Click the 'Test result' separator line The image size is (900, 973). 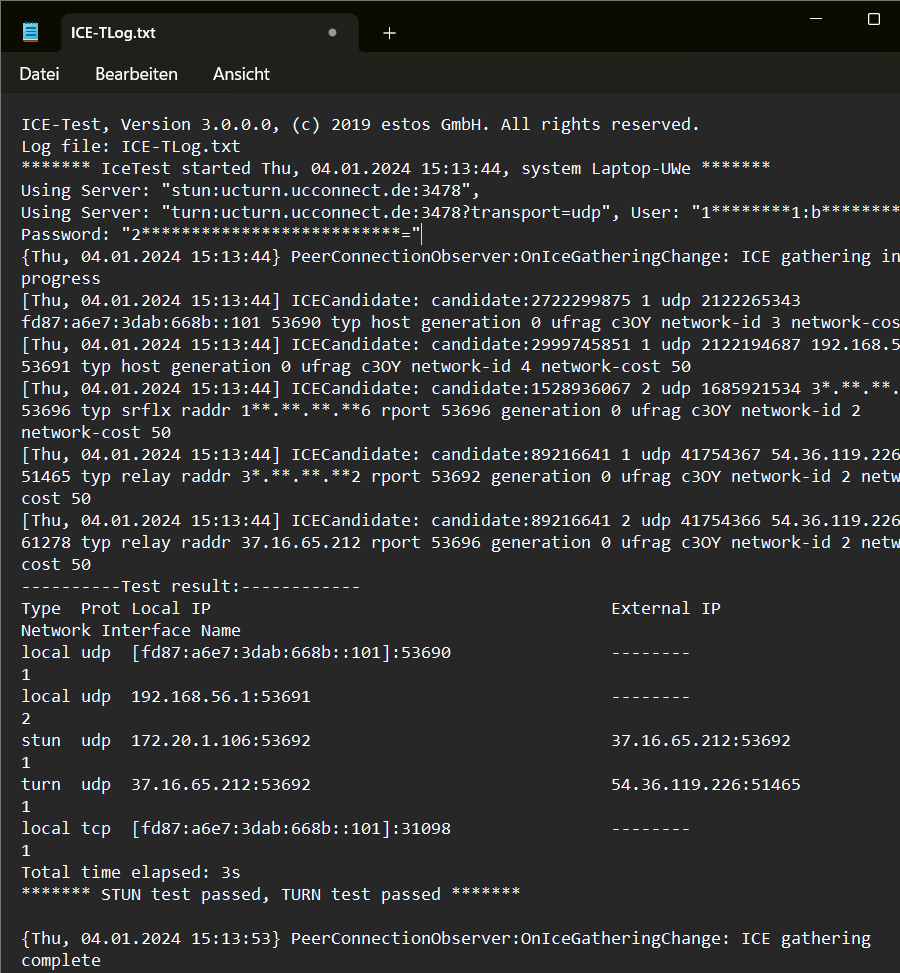190,586
